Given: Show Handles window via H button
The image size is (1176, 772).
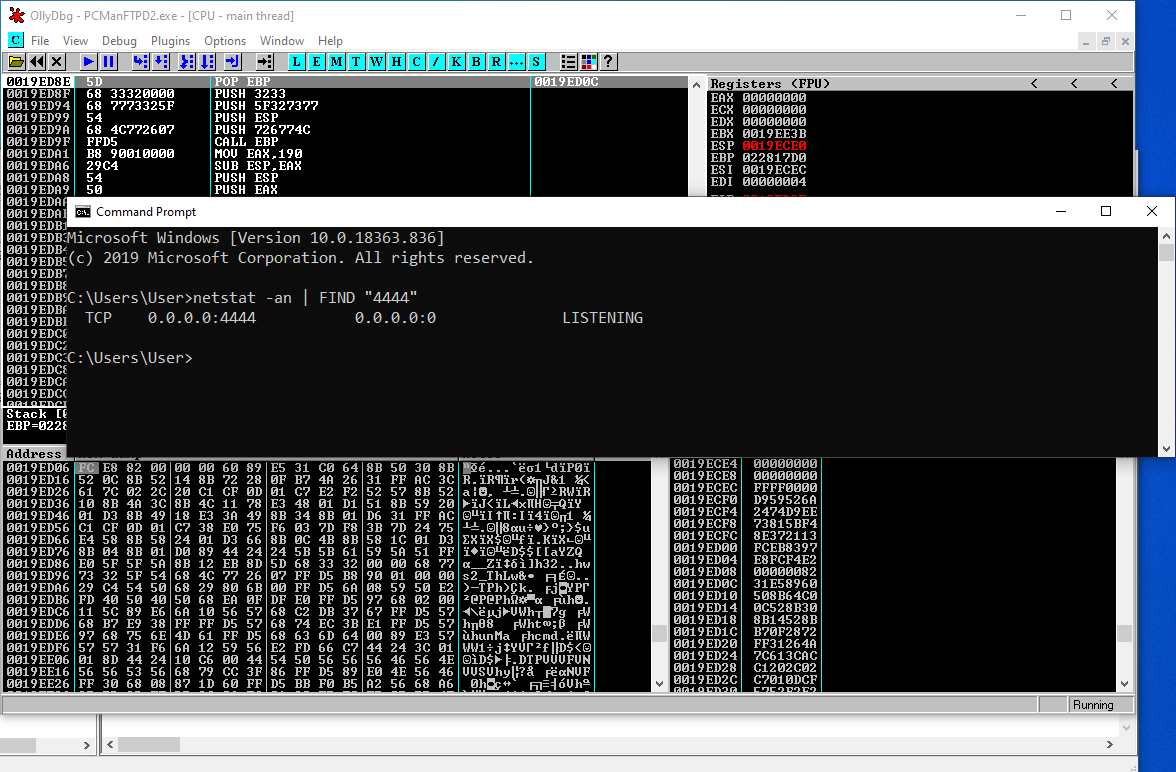Looking at the screenshot, I should [x=397, y=62].
